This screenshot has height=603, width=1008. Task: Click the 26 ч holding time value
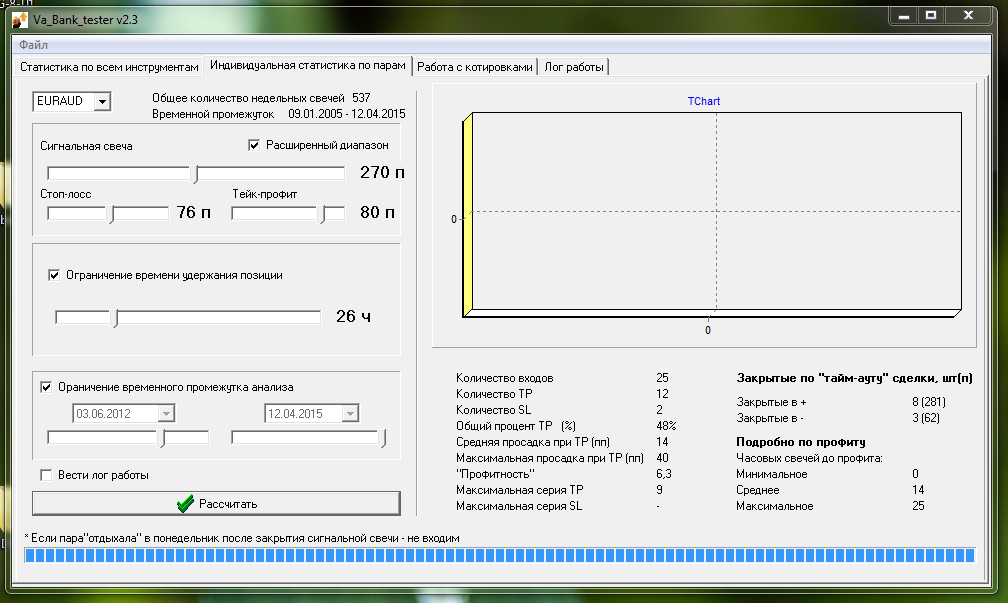pos(353,316)
